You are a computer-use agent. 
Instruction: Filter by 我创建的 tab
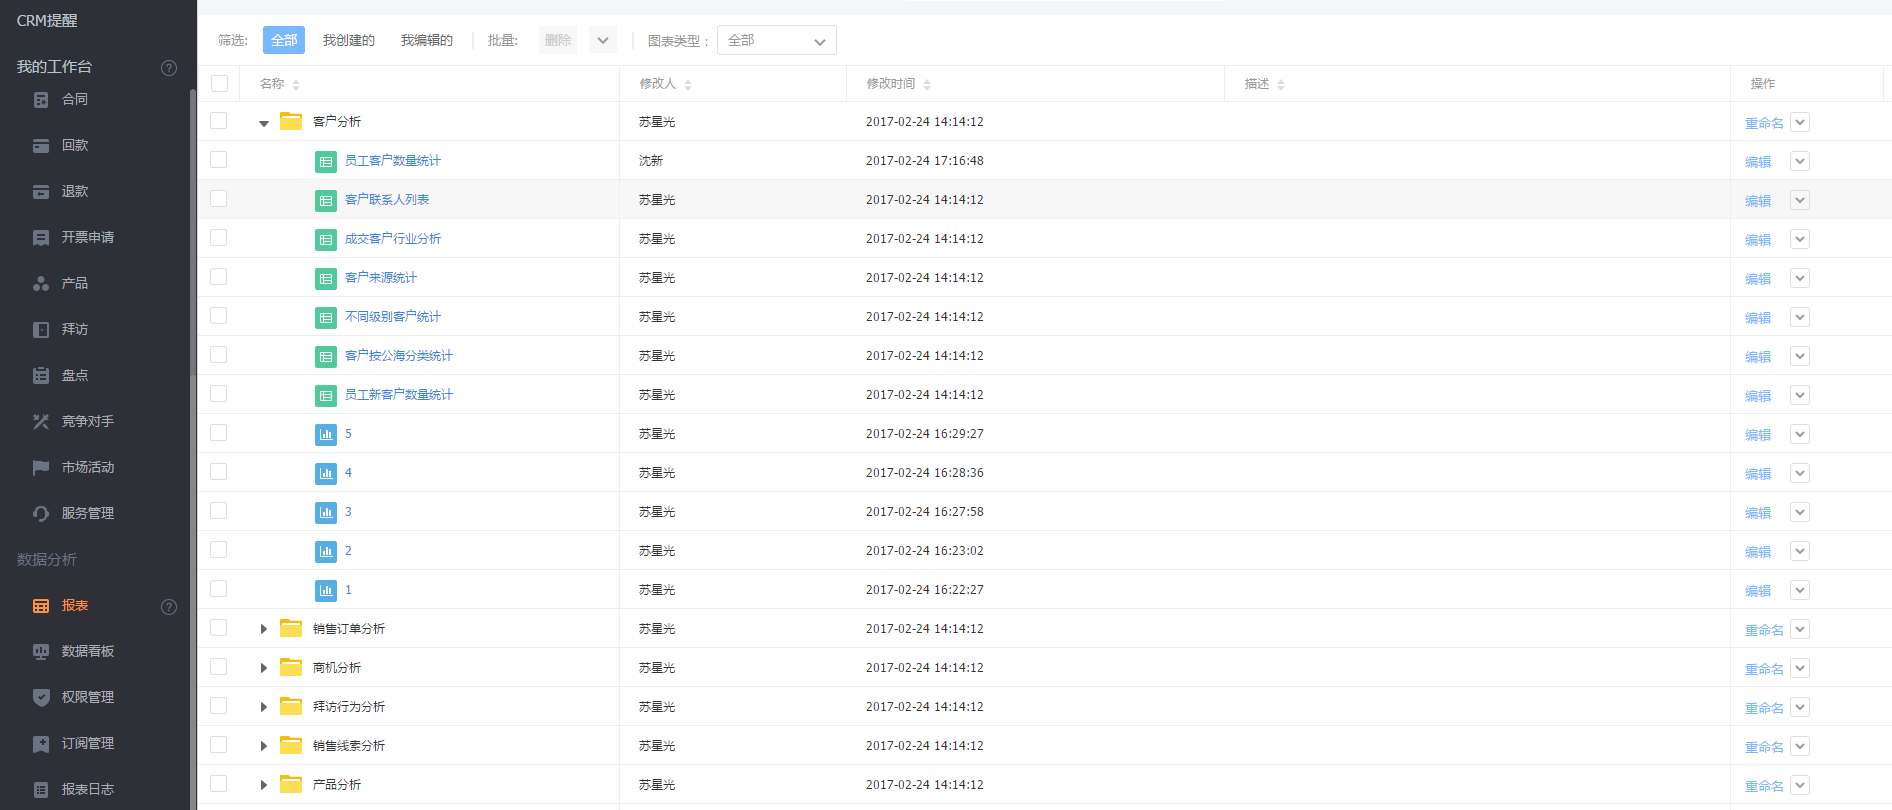coord(348,41)
